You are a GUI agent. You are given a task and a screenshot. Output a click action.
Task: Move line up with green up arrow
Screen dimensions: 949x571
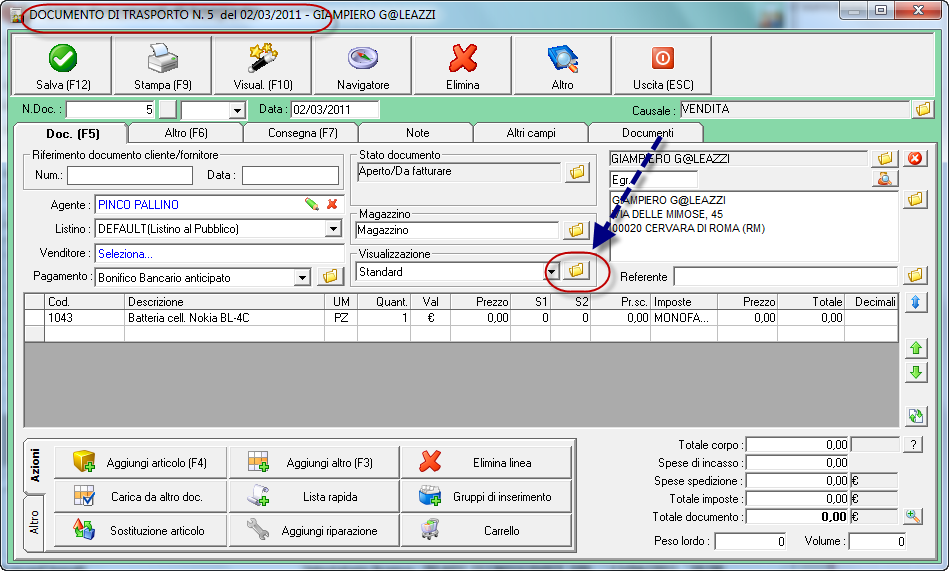tap(916, 348)
